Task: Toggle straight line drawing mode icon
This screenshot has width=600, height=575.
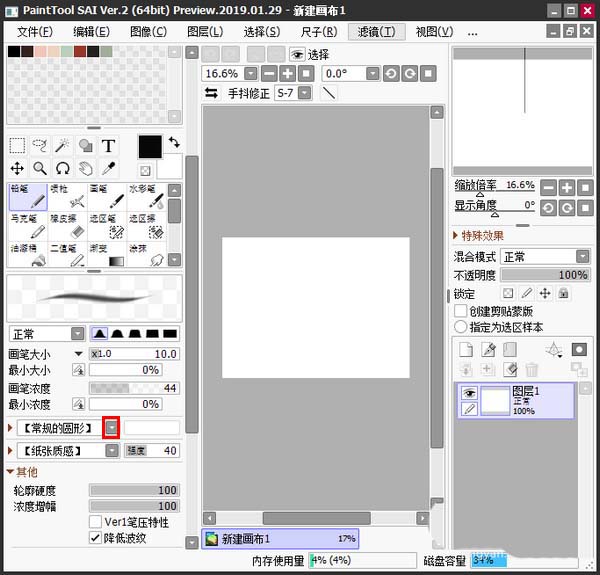Action: pyautogui.click(x=329, y=93)
